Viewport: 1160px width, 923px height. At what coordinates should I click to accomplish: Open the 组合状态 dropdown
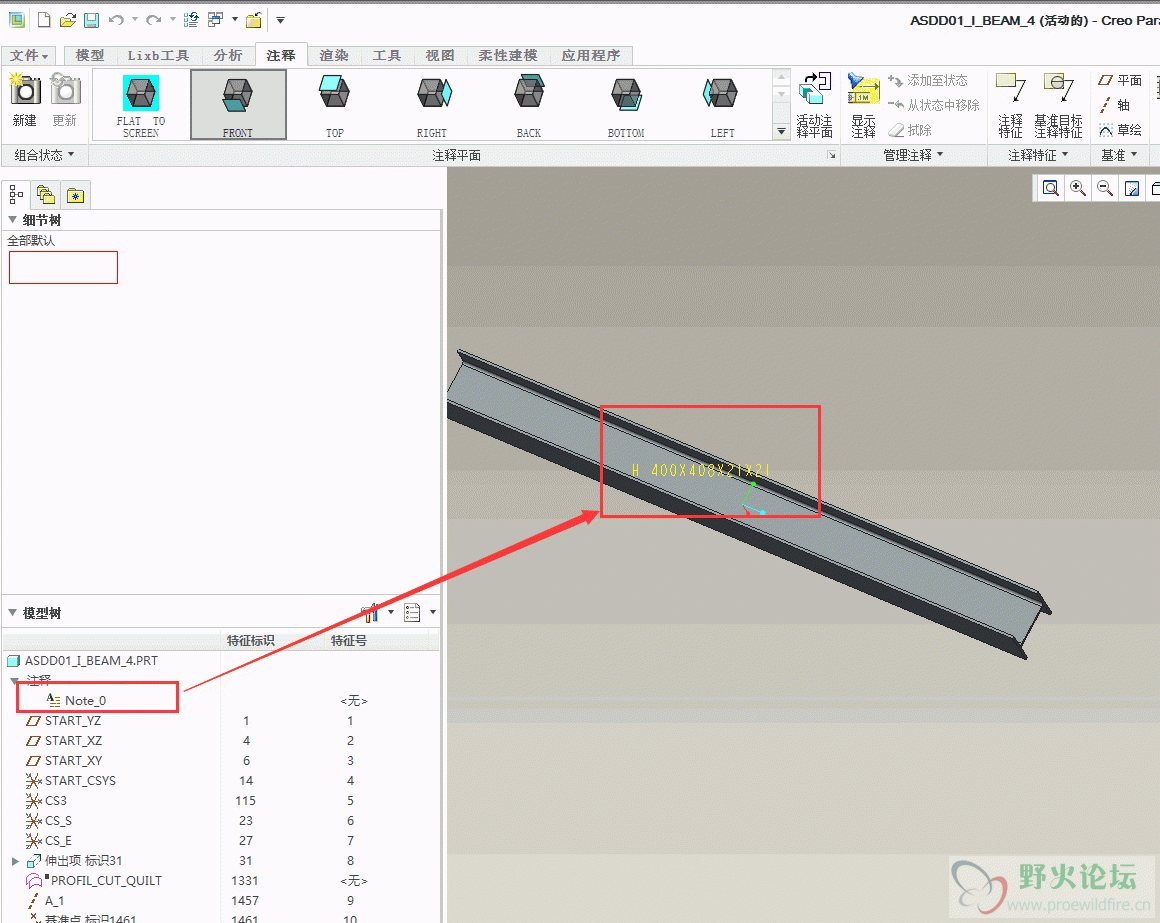[x=44, y=155]
